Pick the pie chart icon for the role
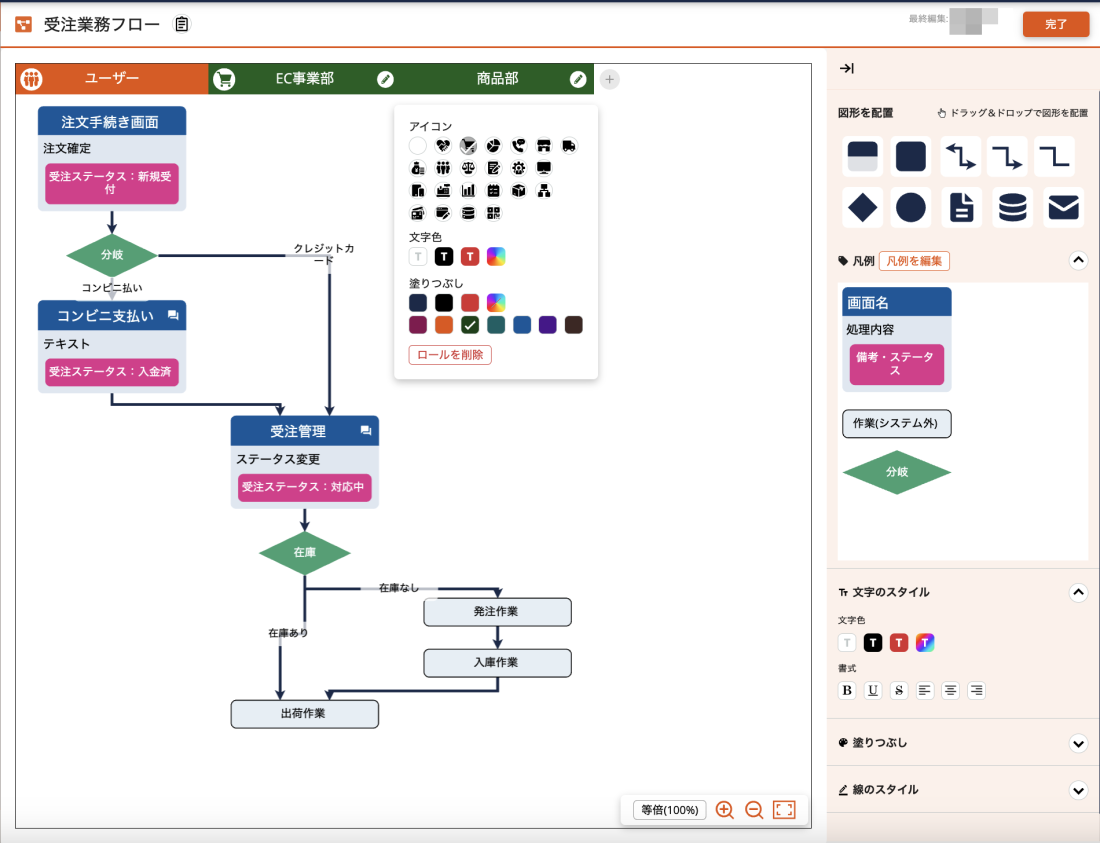The image size is (1100, 843). pyautogui.click(x=491, y=145)
